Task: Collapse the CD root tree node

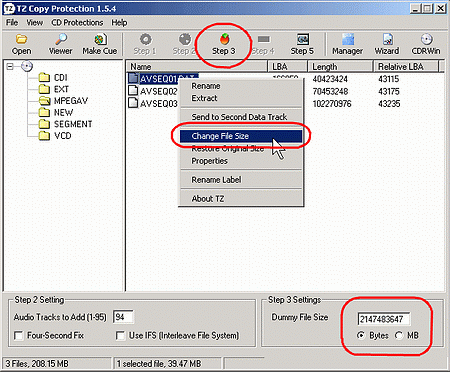Action: point(10,66)
